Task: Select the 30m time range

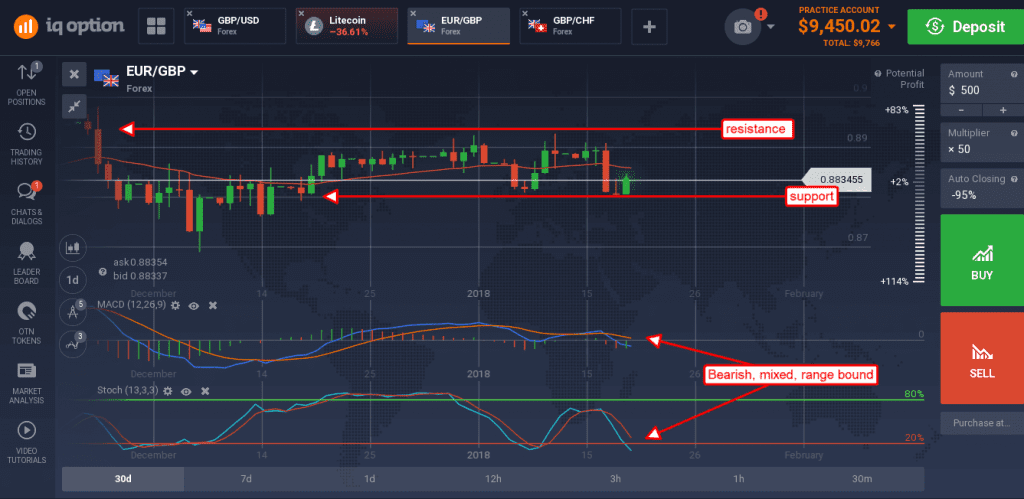Action: tap(862, 479)
